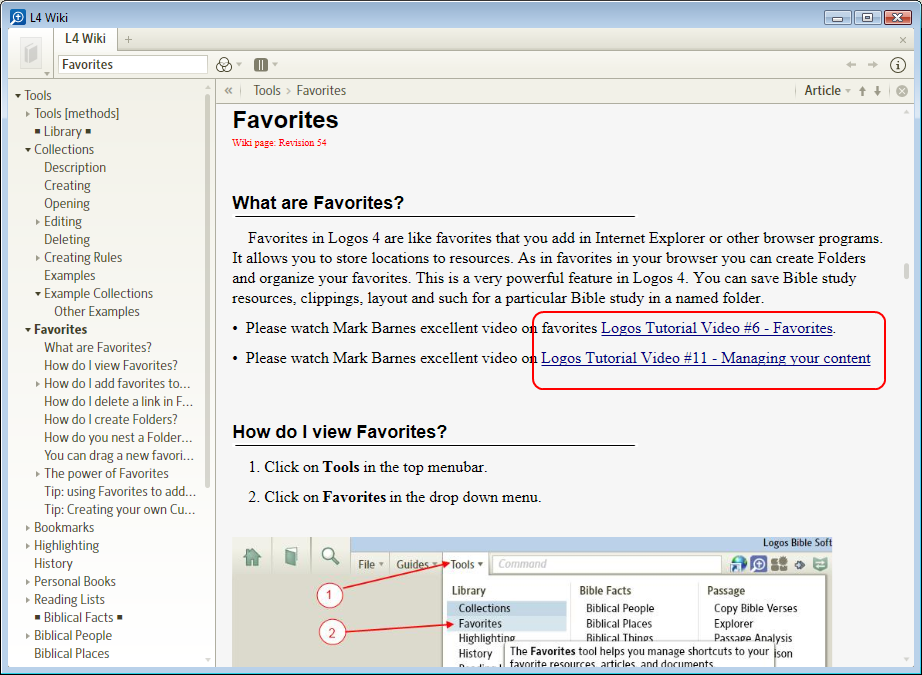Click the circled X icon in locator bar
Viewport: 922px width, 675px height.
click(x=902, y=91)
